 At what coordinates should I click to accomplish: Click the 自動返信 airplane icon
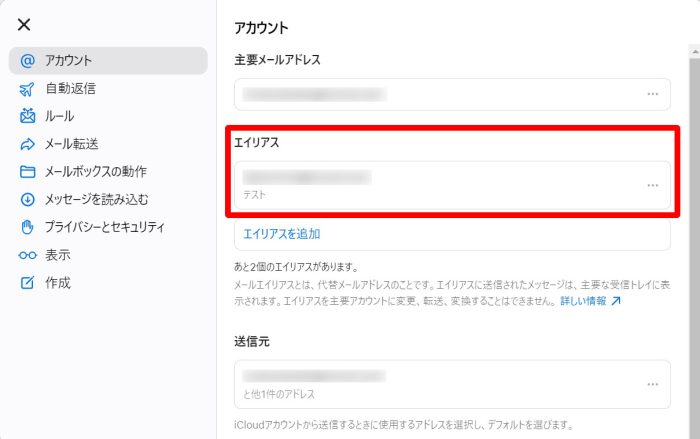[27, 89]
